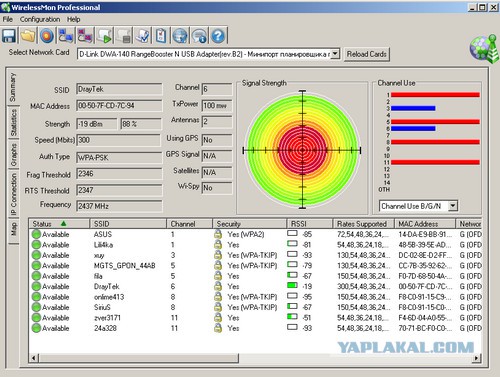Image resolution: width=500 pixels, height=377 pixels.
Task: Click the SSID field showing DrayTek
Action: pos(119,89)
